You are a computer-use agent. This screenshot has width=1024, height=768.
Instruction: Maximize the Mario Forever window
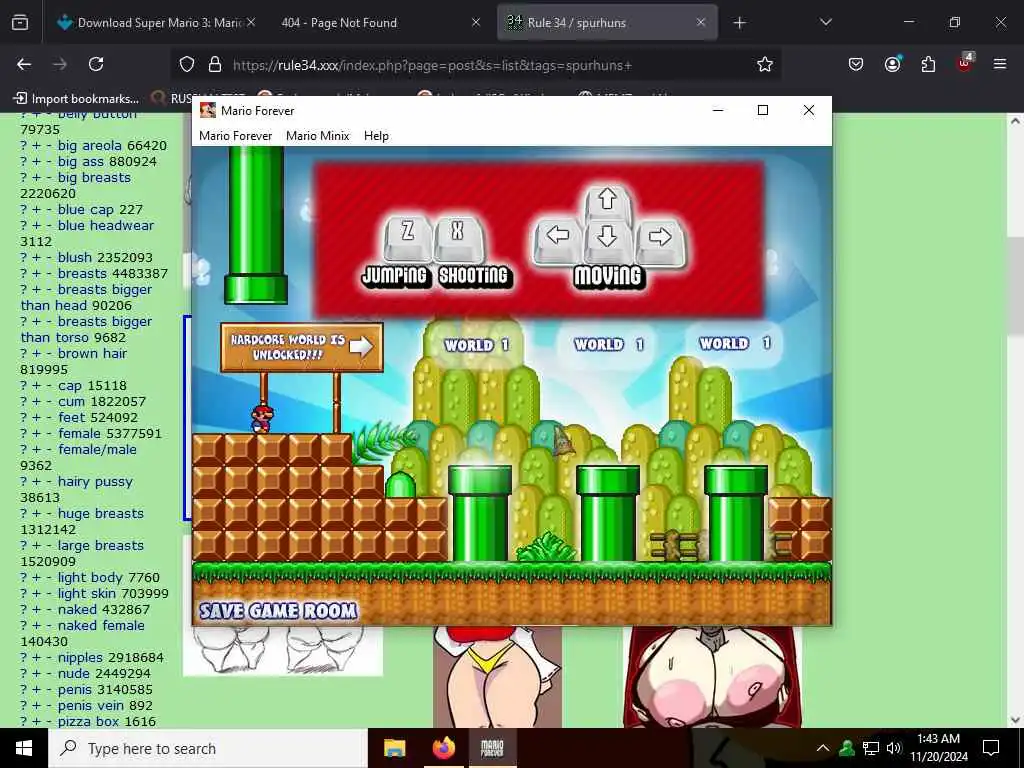pyautogui.click(x=763, y=110)
